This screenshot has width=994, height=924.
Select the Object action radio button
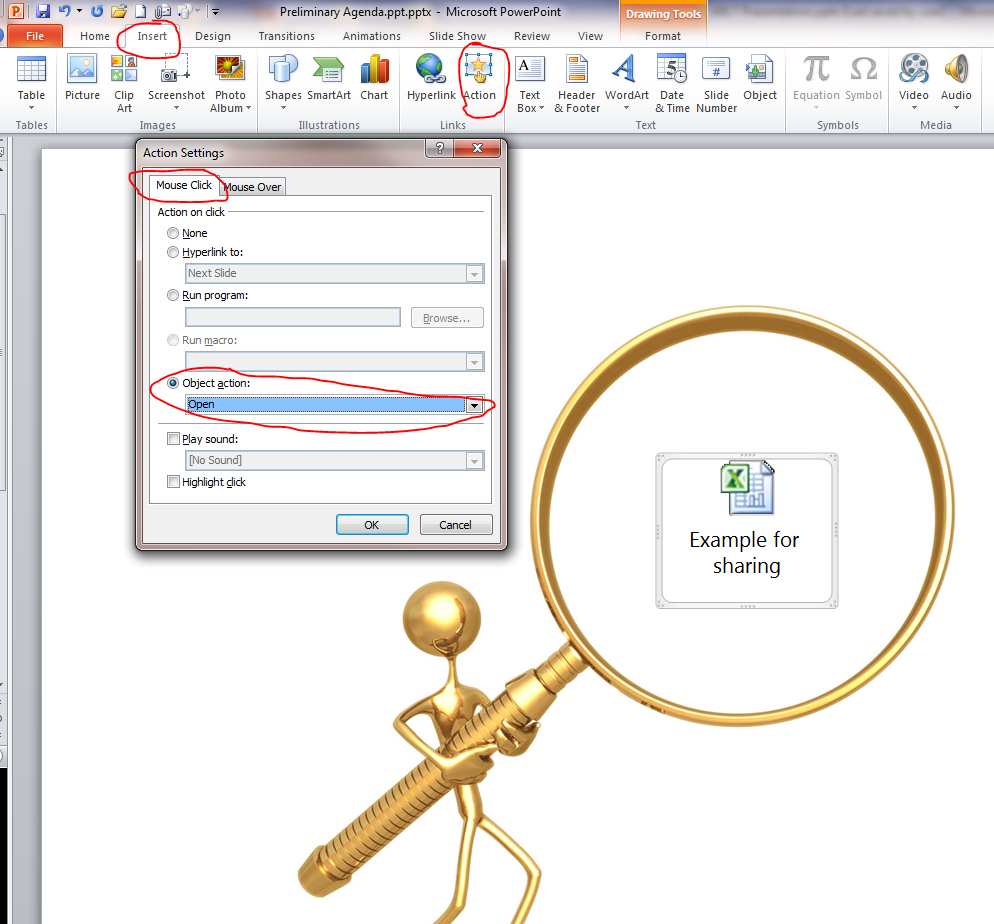173,383
